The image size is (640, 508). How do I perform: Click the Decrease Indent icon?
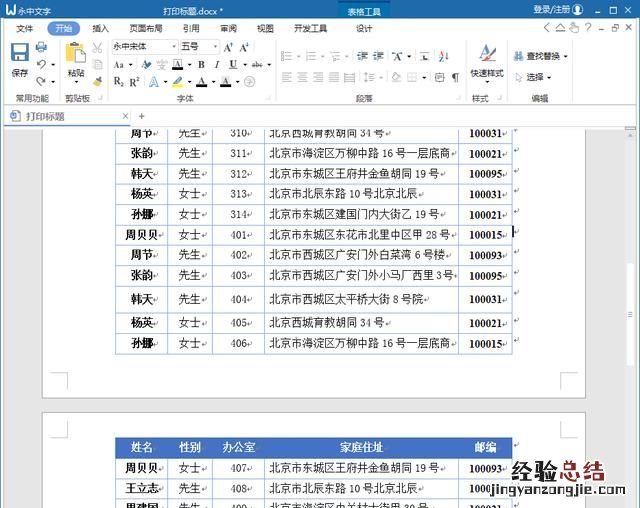coord(362,56)
